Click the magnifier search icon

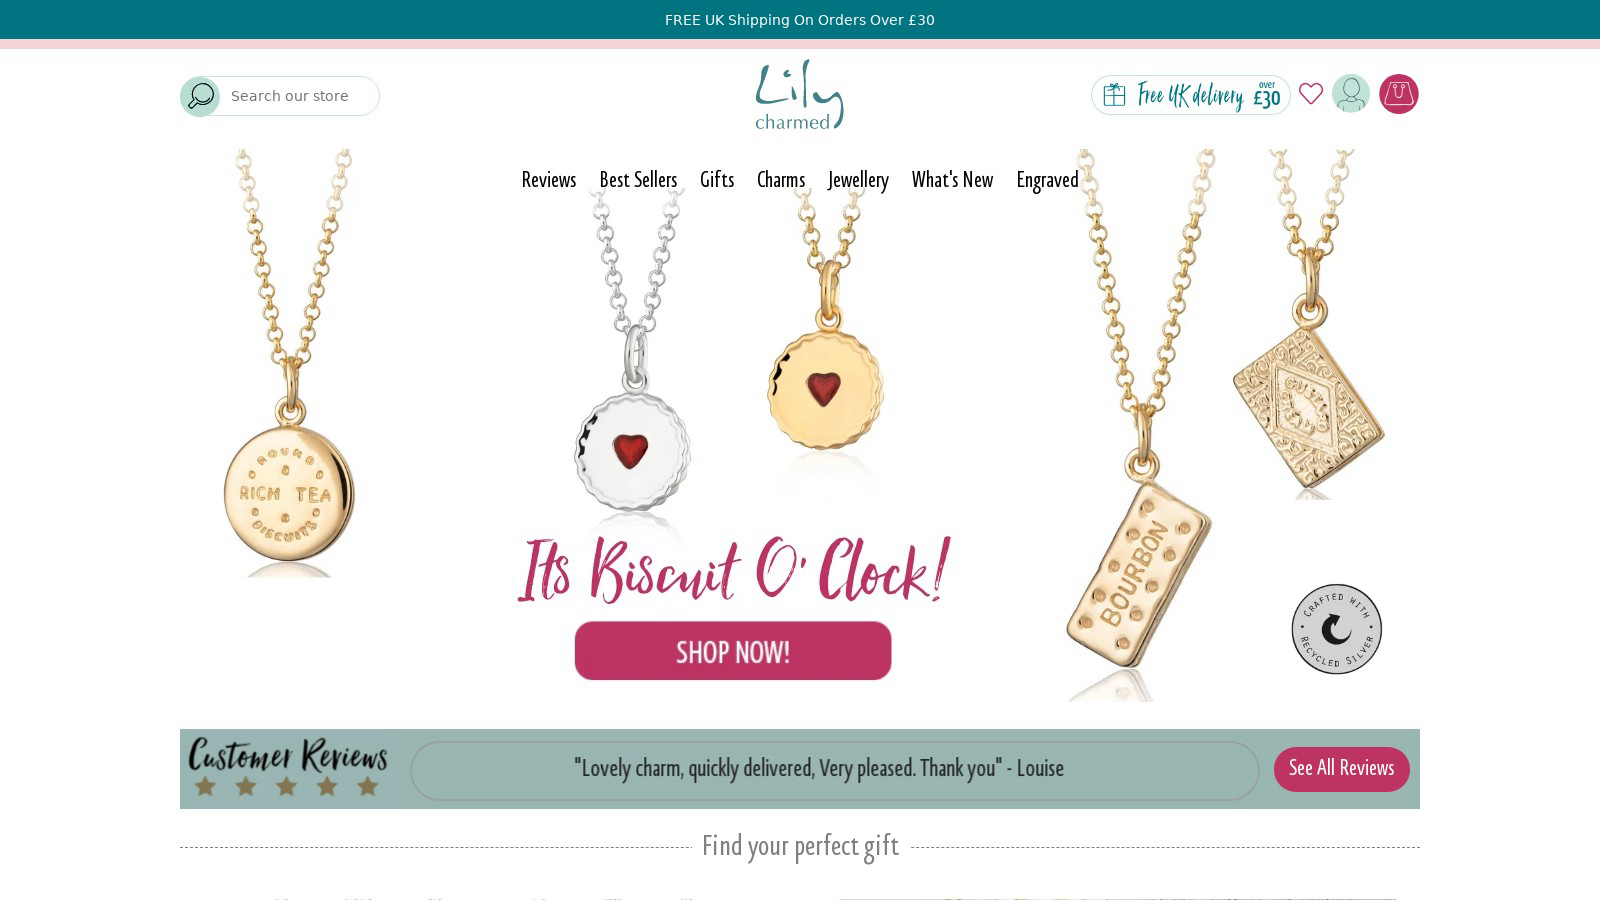(200, 96)
